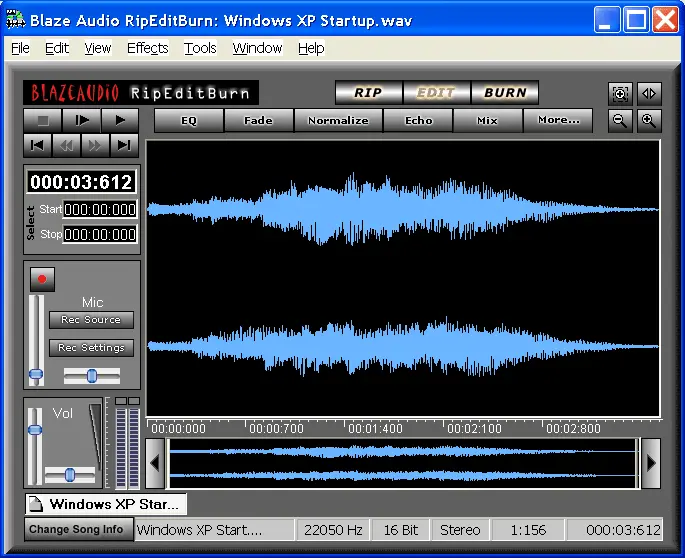Open the Edit menu

tap(57, 48)
